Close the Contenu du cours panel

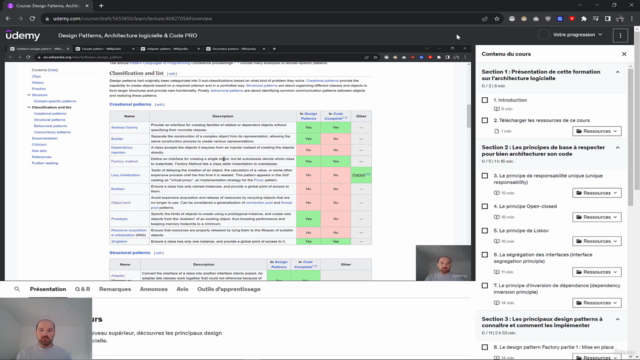624,54
